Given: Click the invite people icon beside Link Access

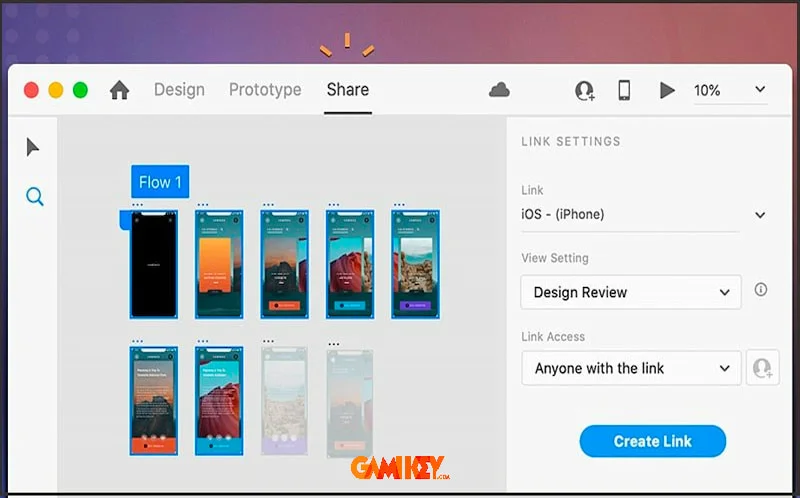Looking at the screenshot, I should click(x=763, y=367).
